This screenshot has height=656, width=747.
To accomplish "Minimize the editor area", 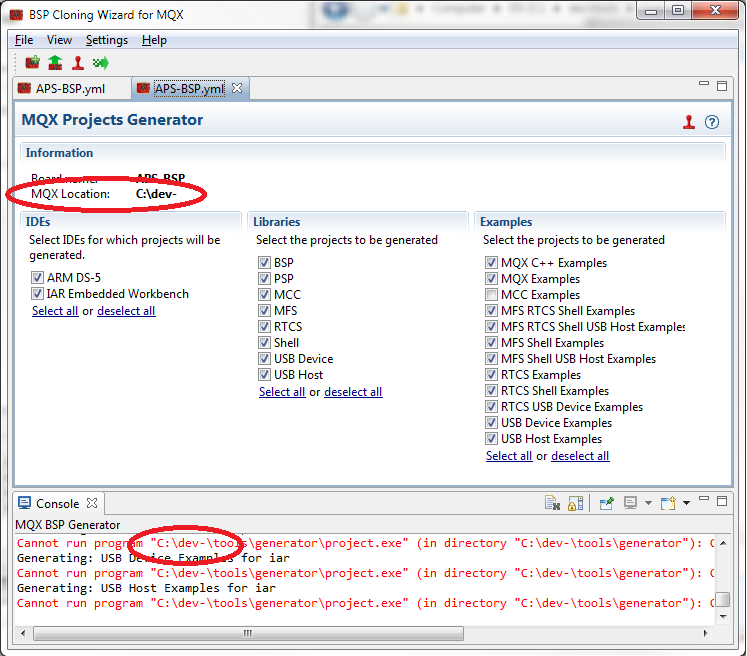I will click(x=704, y=83).
